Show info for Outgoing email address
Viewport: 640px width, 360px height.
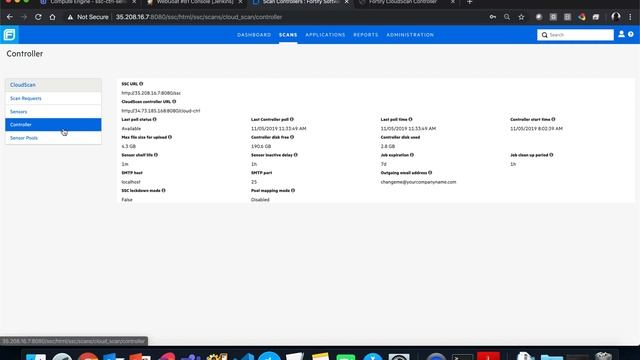(x=430, y=173)
